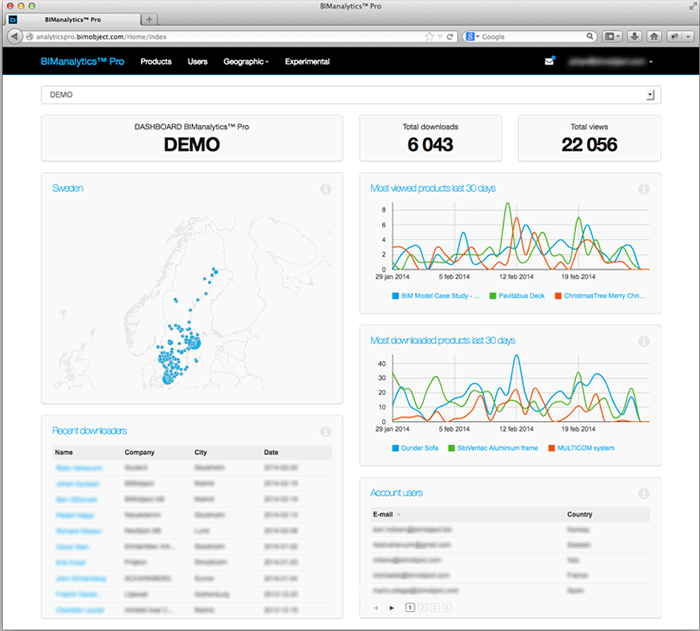Open the mail notifications envelope icon

pos(550,61)
